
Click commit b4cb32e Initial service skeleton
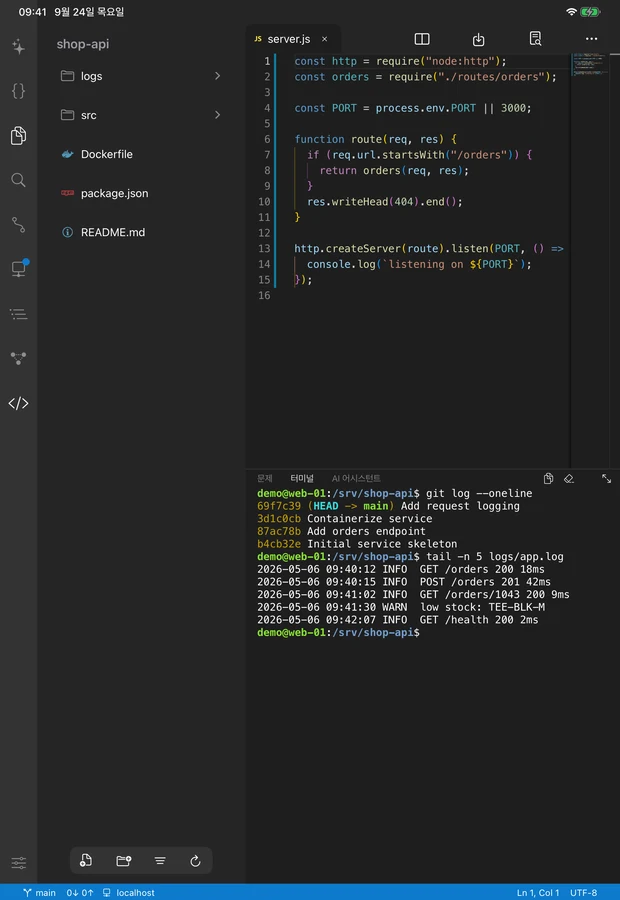(357, 544)
